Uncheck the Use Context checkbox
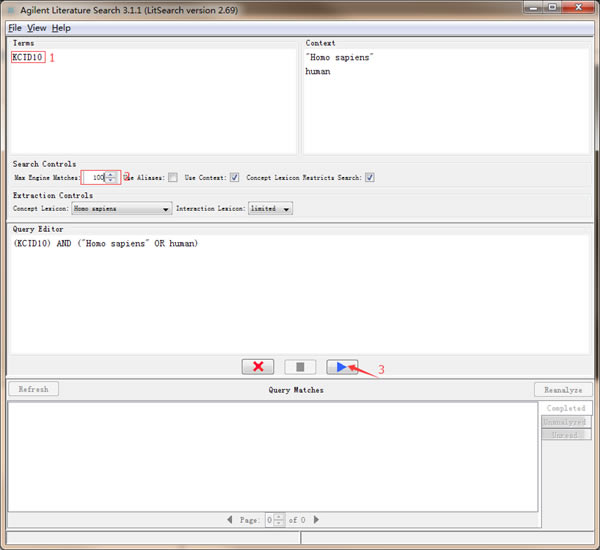Image resolution: width=600 pixels, height=550 pixels. coord(234,178)
